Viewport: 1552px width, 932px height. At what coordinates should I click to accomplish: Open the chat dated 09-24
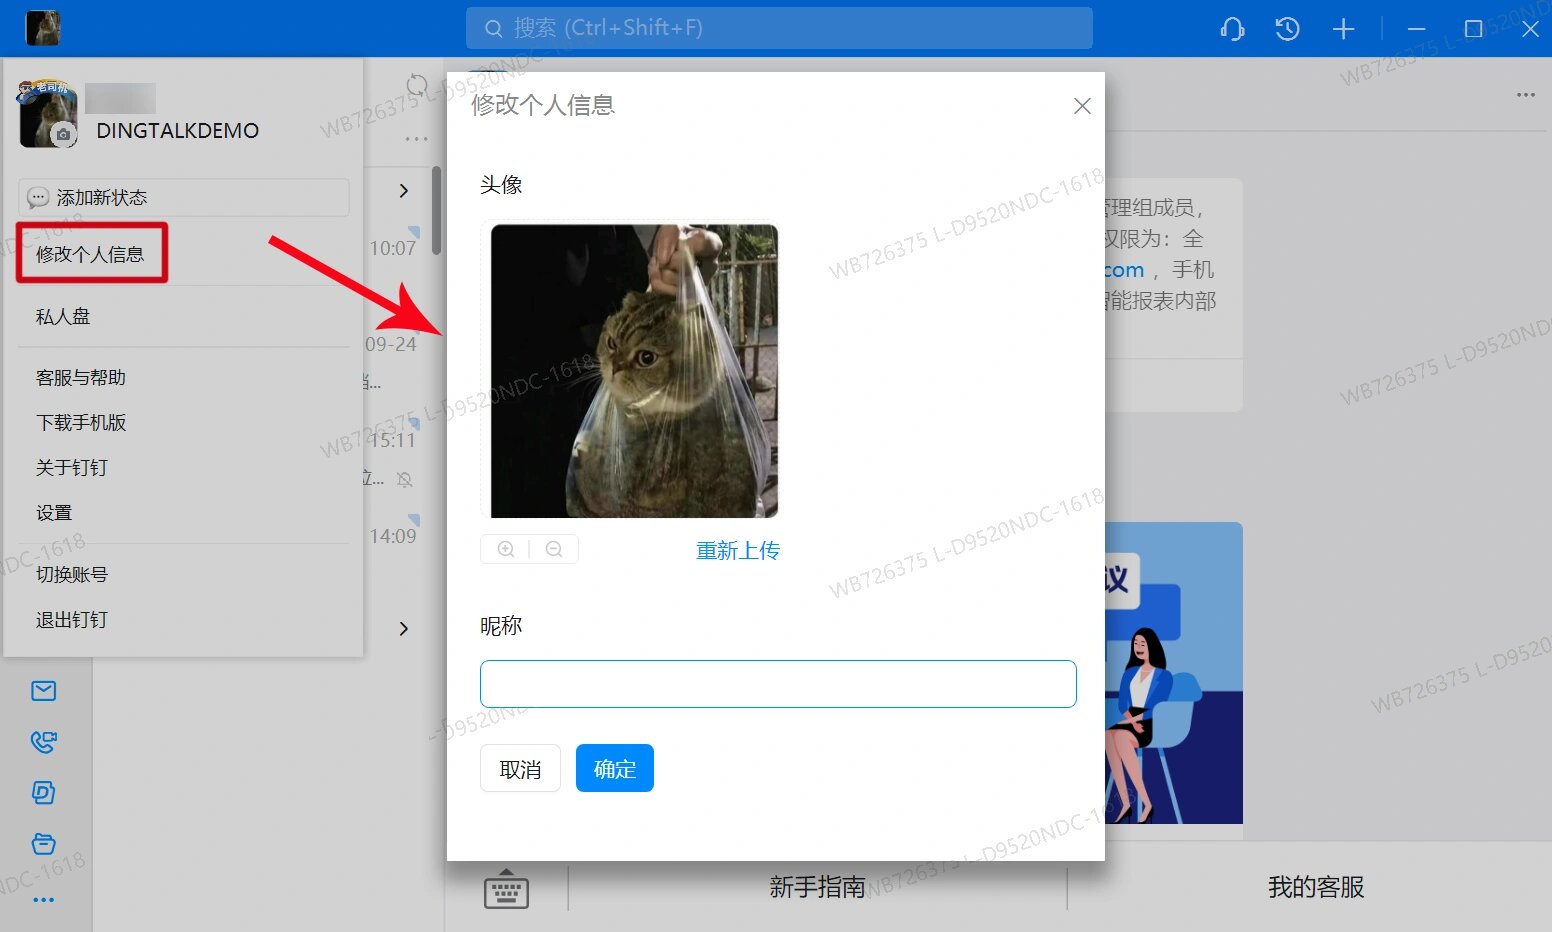coord(391,344)
